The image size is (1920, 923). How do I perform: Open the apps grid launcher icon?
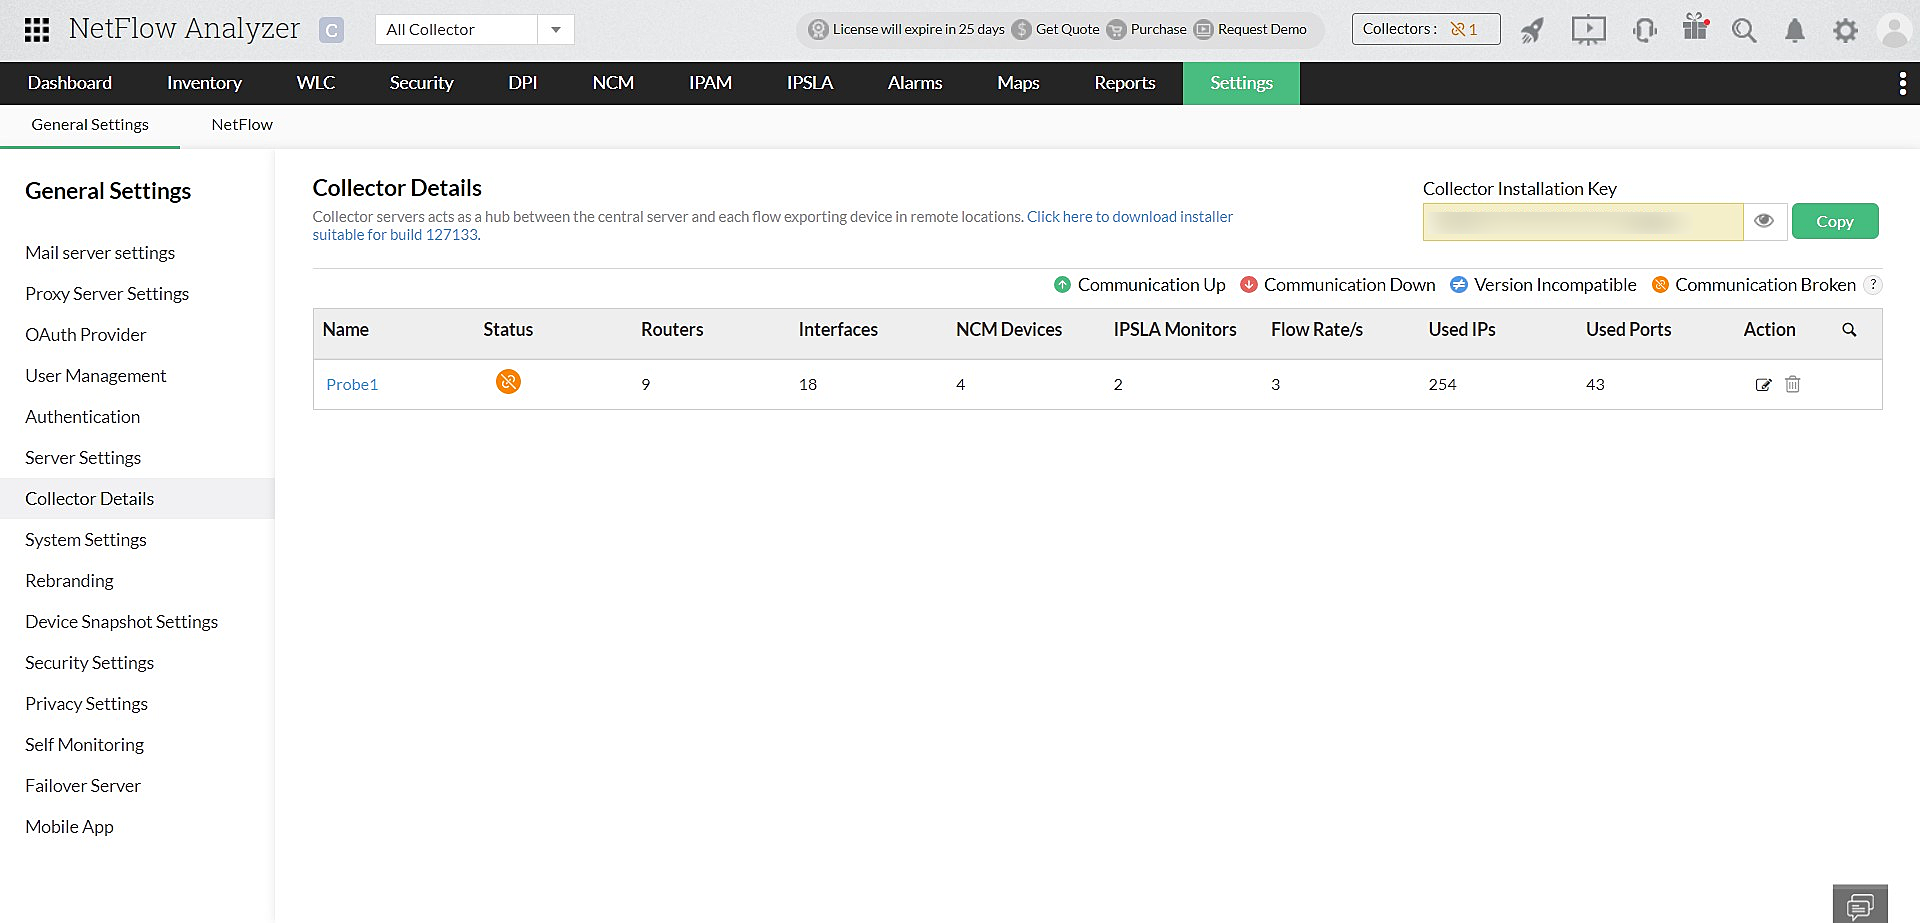pyautogui.click(x=37, y=30)
